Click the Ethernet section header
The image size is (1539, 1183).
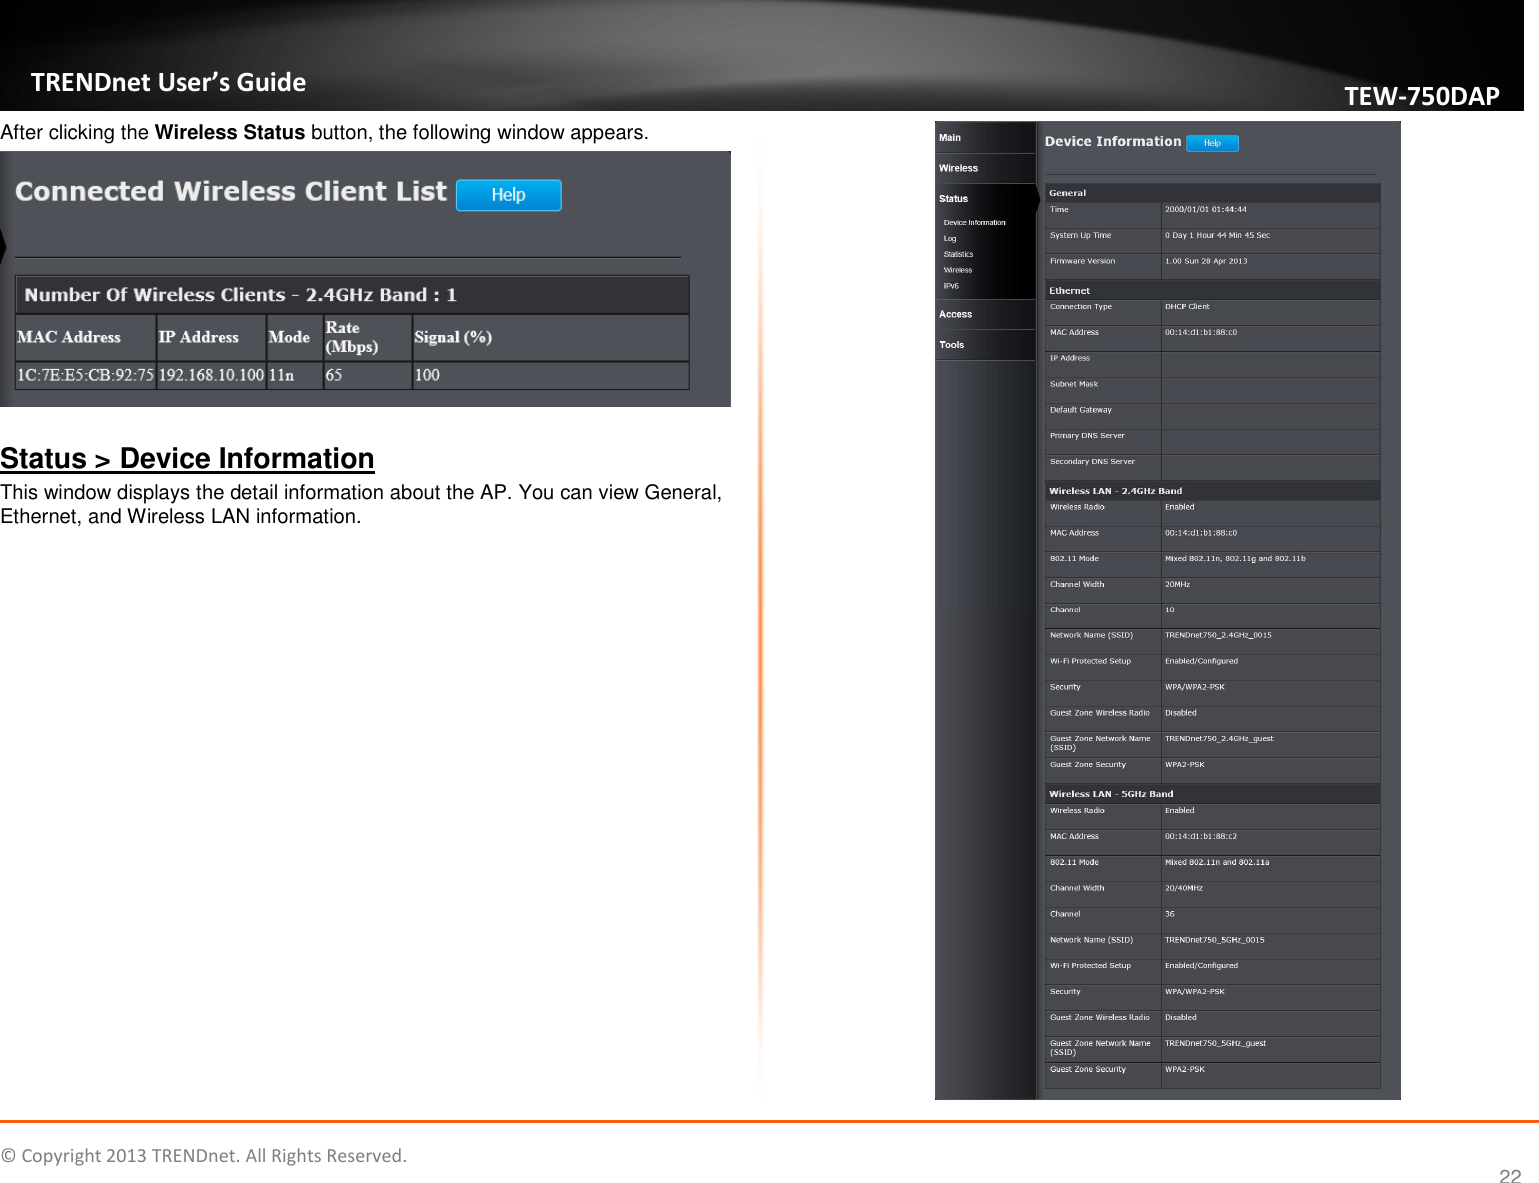[x=1212, y=291]
